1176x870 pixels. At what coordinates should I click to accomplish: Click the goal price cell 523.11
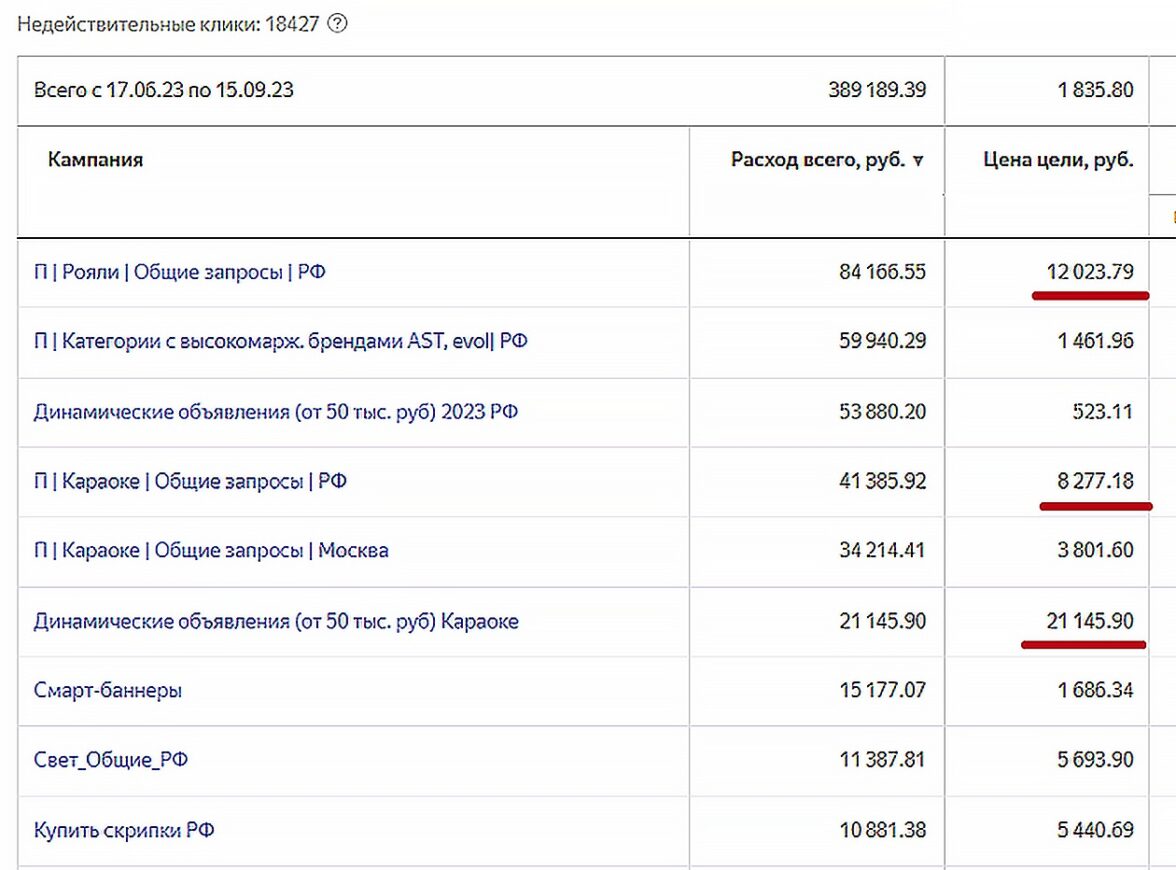(x=1103, y=412)
